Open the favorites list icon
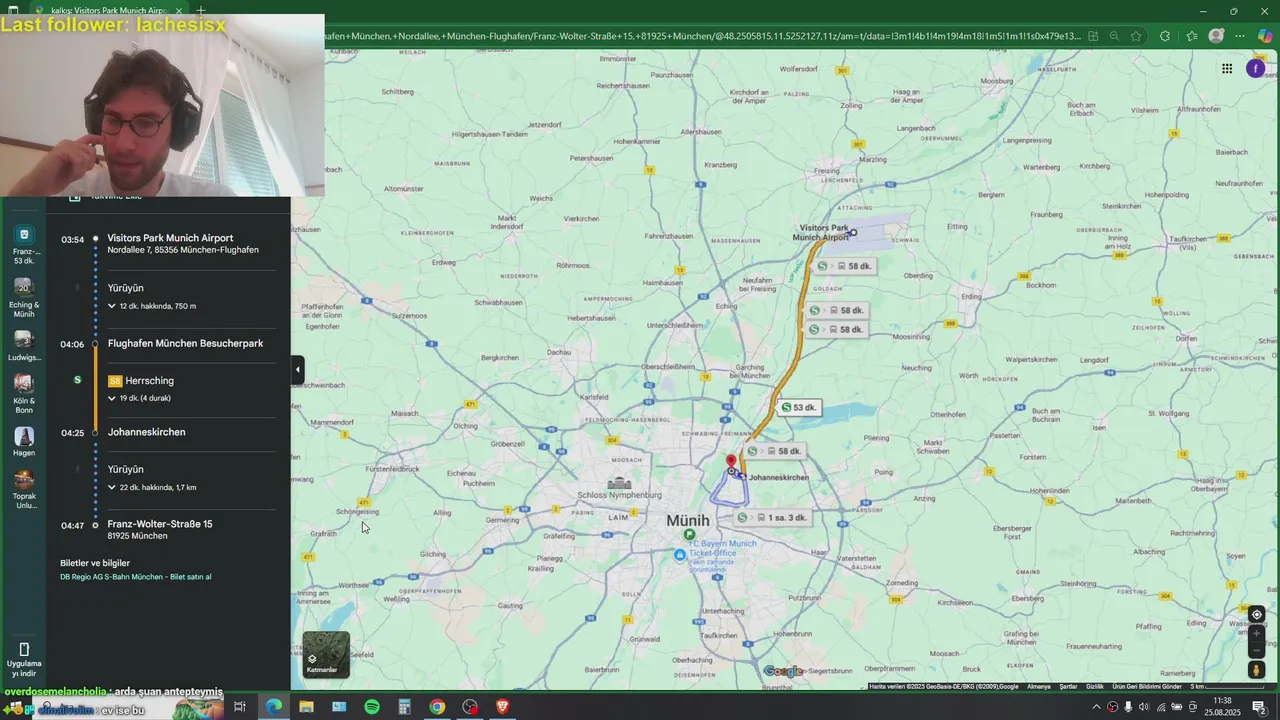Image resolution: width=1280 pixels, height=720 pixels. [x=1190, y=36]
